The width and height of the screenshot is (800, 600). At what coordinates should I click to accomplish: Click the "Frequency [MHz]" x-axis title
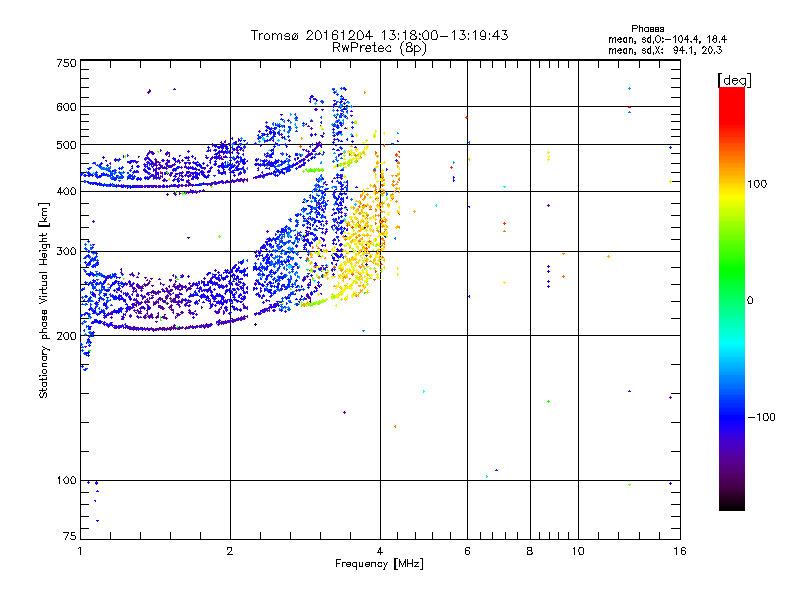pos(379,564)
